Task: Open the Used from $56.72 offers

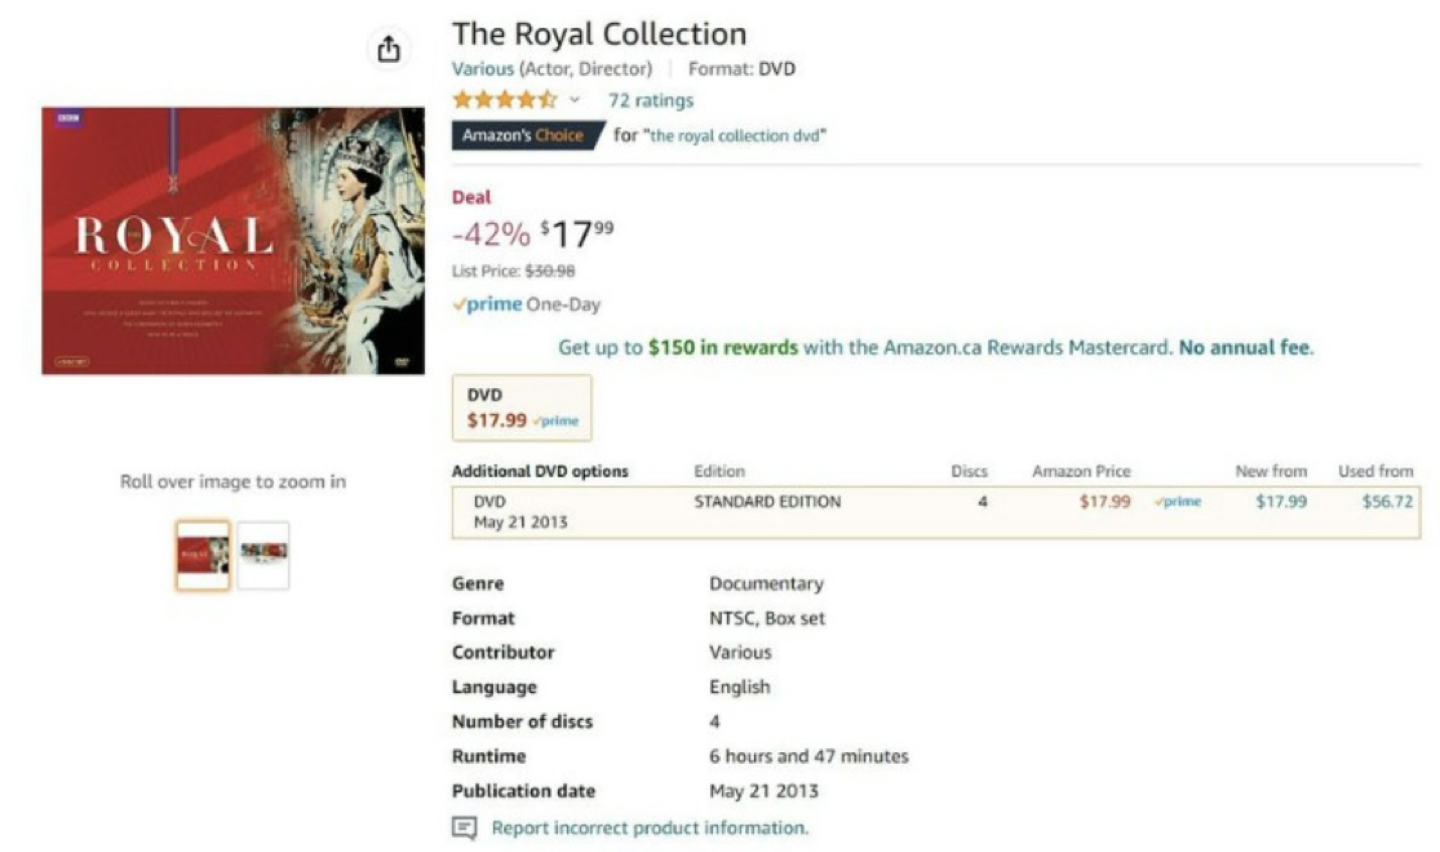Action: (x=1388, y=501)
